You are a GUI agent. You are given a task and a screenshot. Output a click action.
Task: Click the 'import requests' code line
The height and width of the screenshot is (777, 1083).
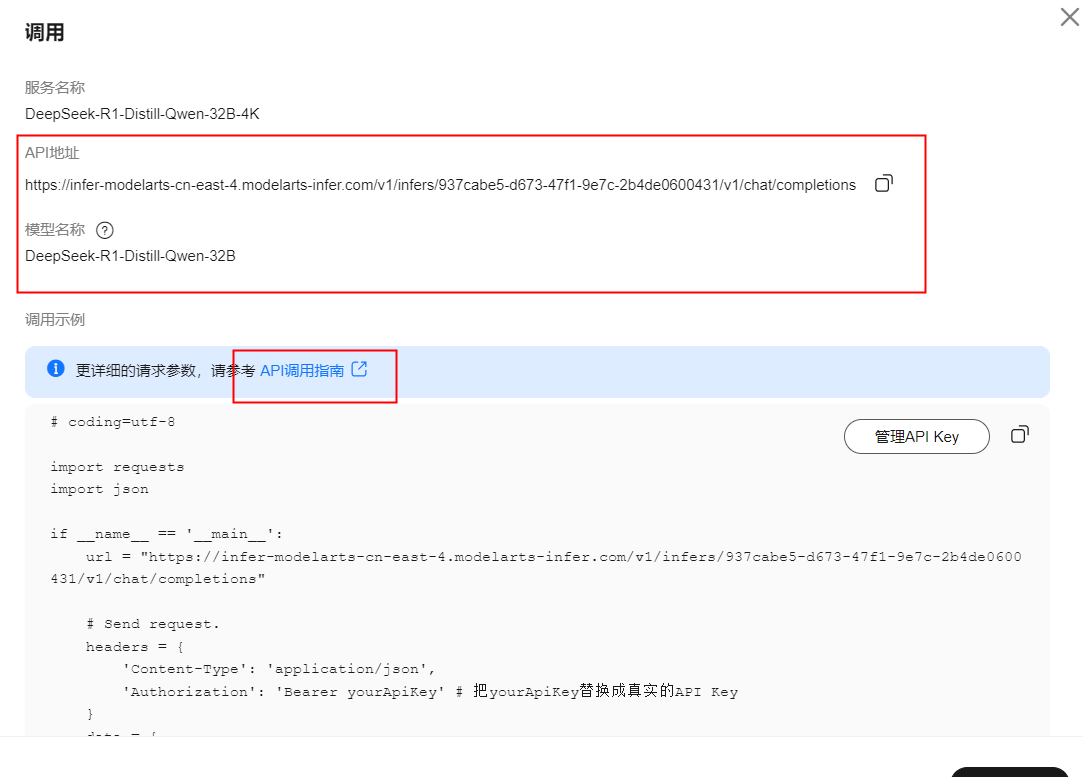point(117,467)
